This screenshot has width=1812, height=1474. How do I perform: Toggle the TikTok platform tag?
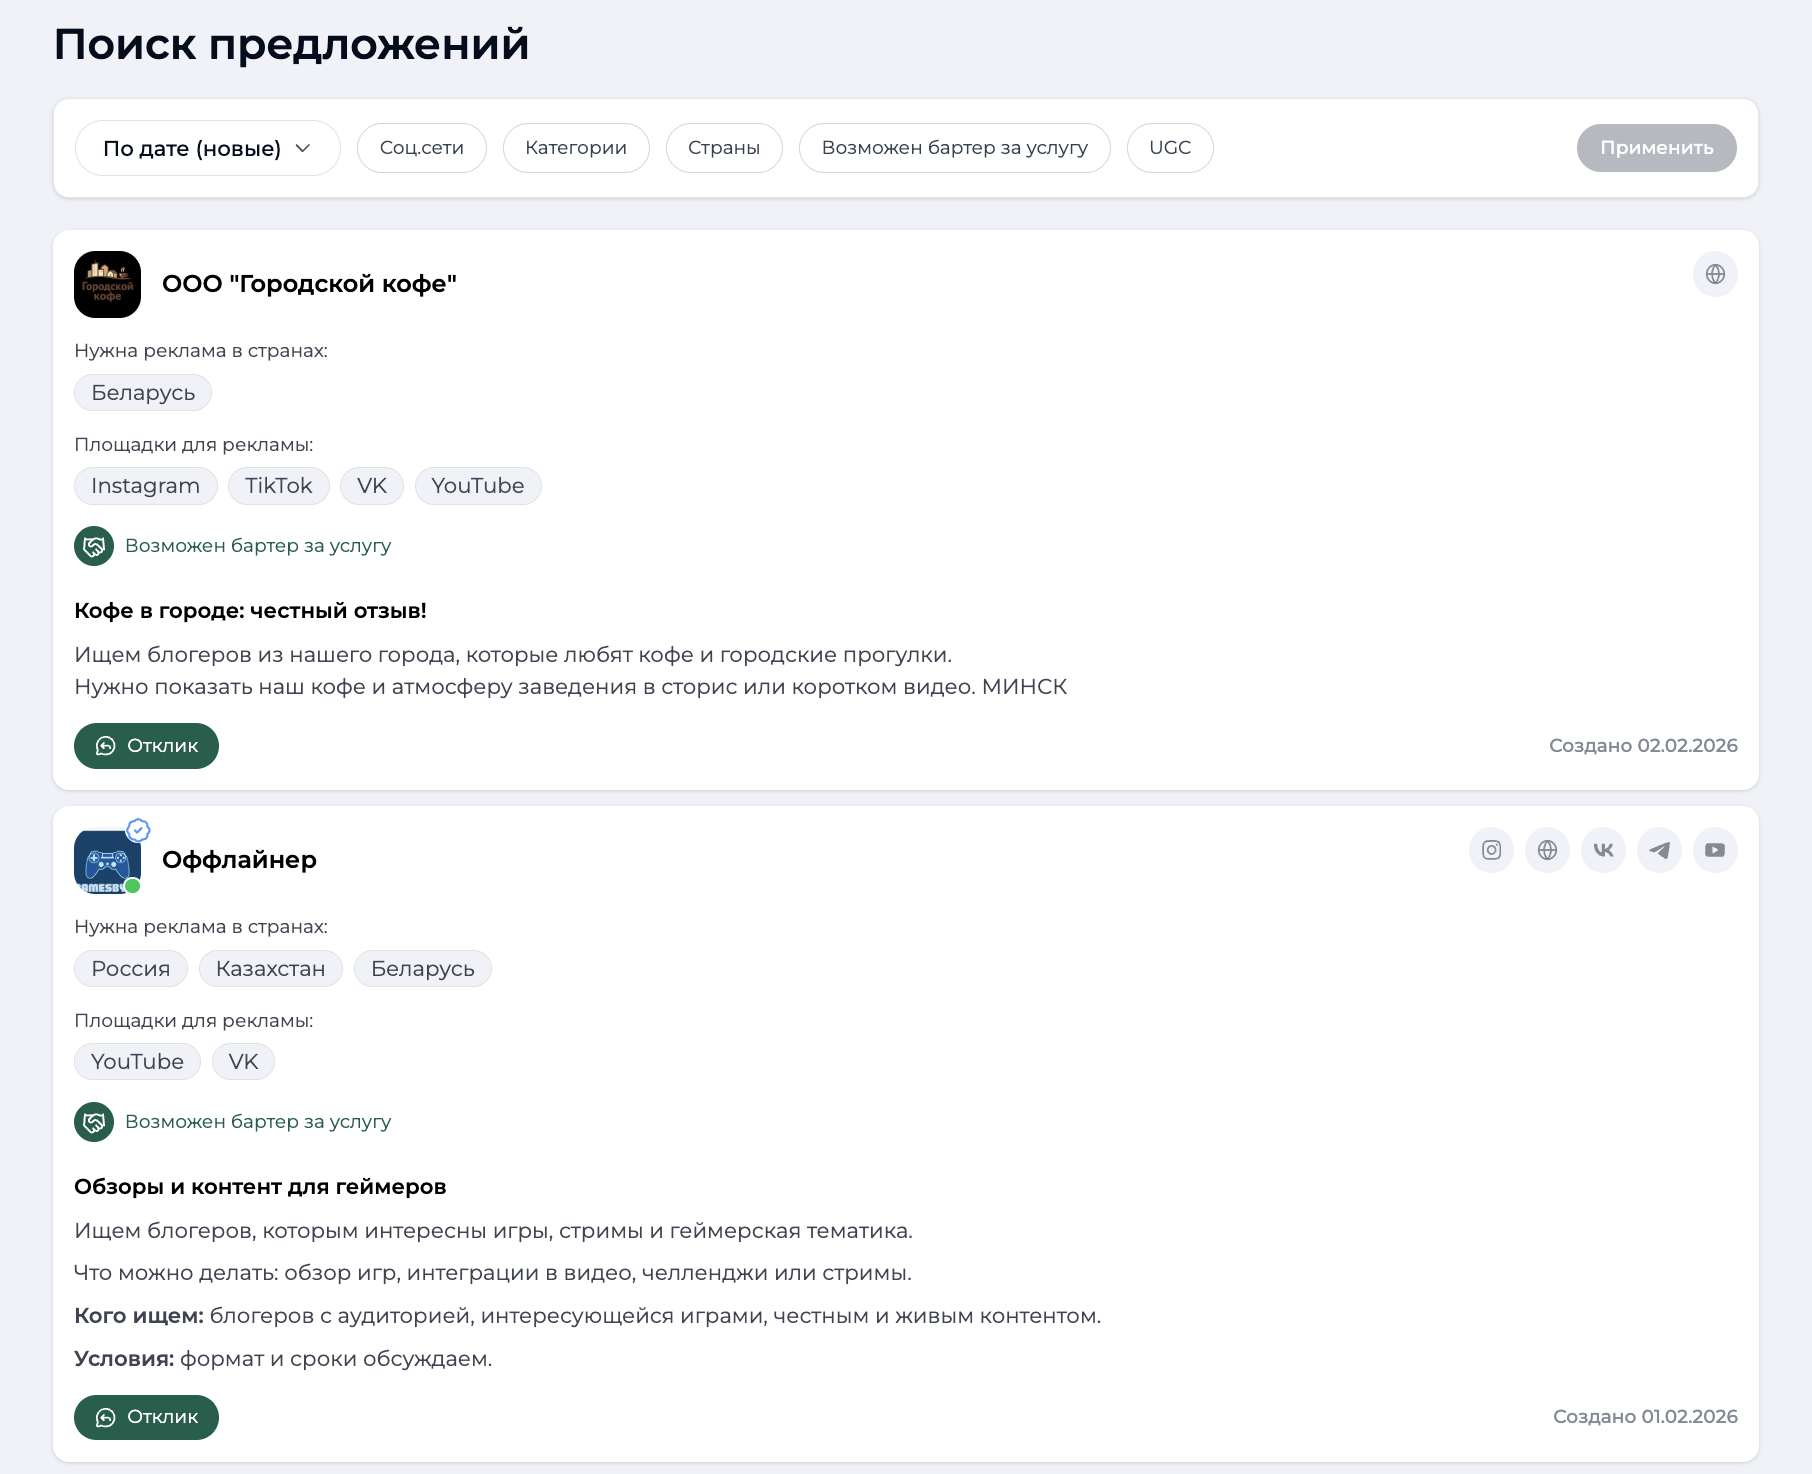(x=278, y=486)
